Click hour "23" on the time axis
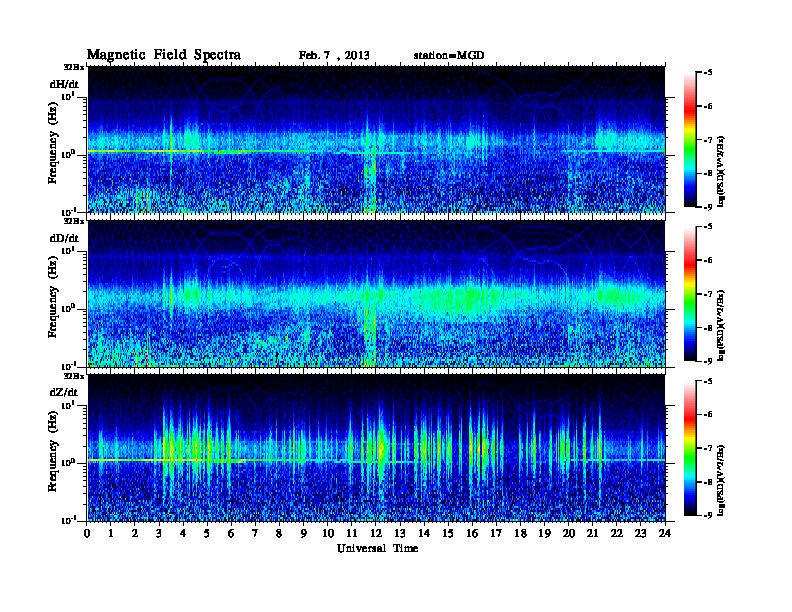 pos(640,534)
